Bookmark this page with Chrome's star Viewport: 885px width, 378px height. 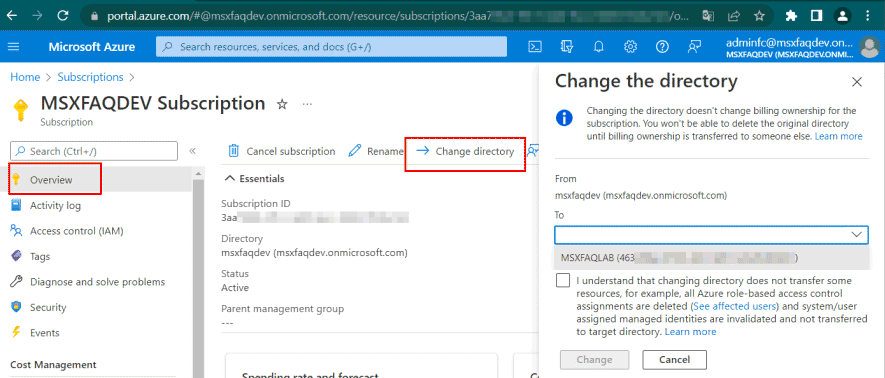pos(760,15)
